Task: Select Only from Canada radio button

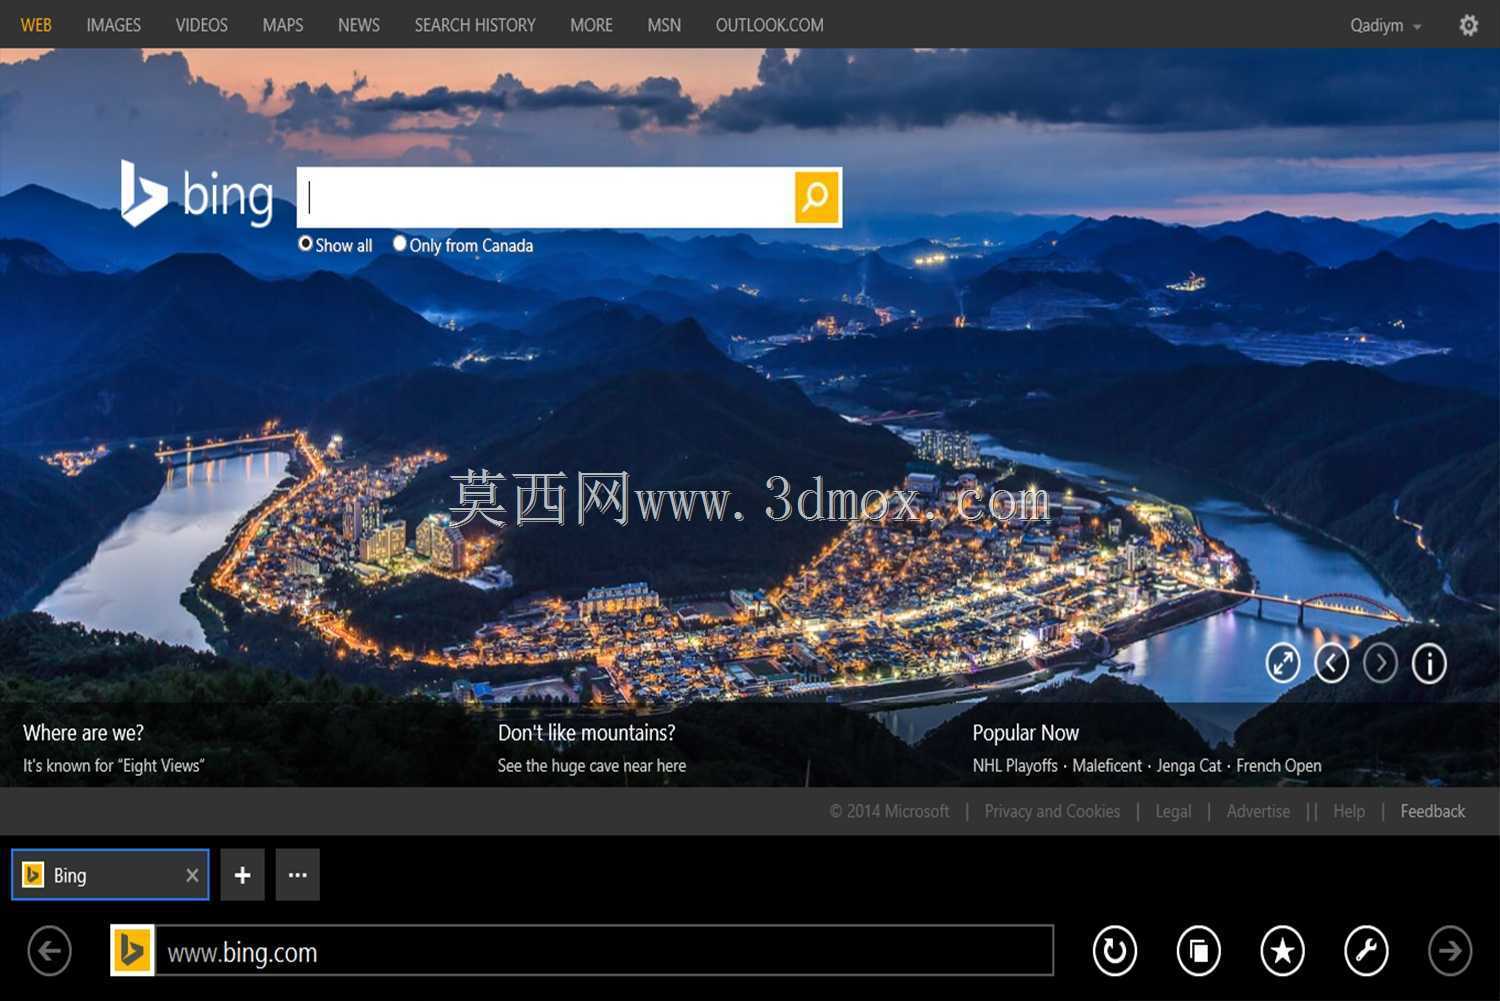Action: point(400,243)
